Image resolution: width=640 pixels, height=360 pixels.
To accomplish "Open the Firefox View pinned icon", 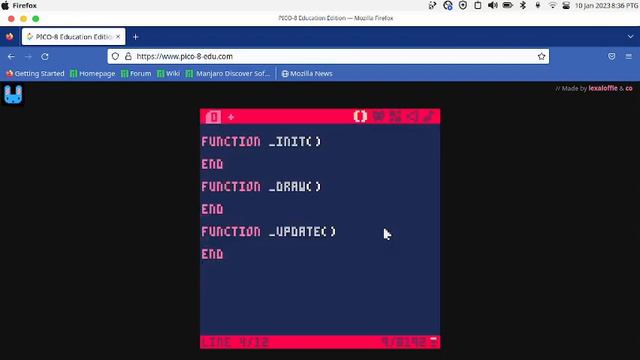I will coord(9,37).
